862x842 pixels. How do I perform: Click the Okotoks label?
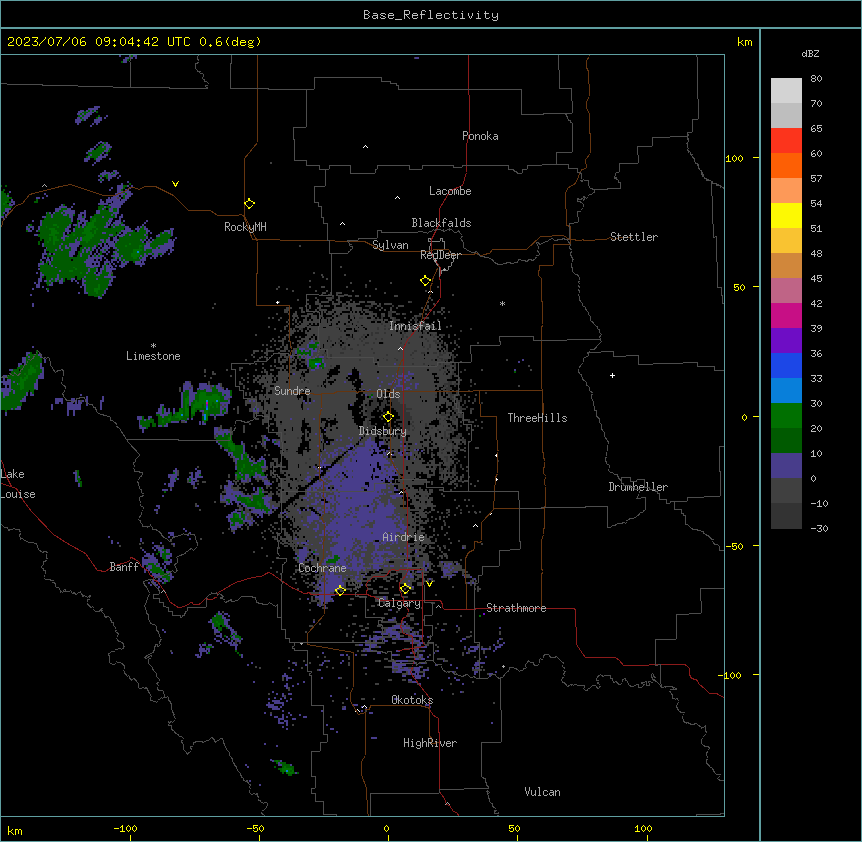coord(412,700)
